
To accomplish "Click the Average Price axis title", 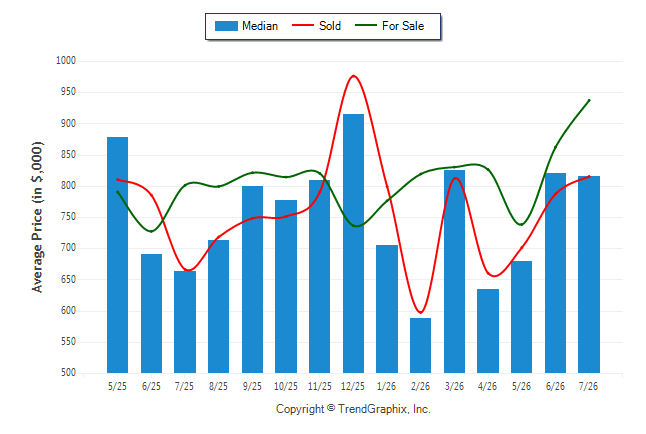I will [x=37, y=217].
